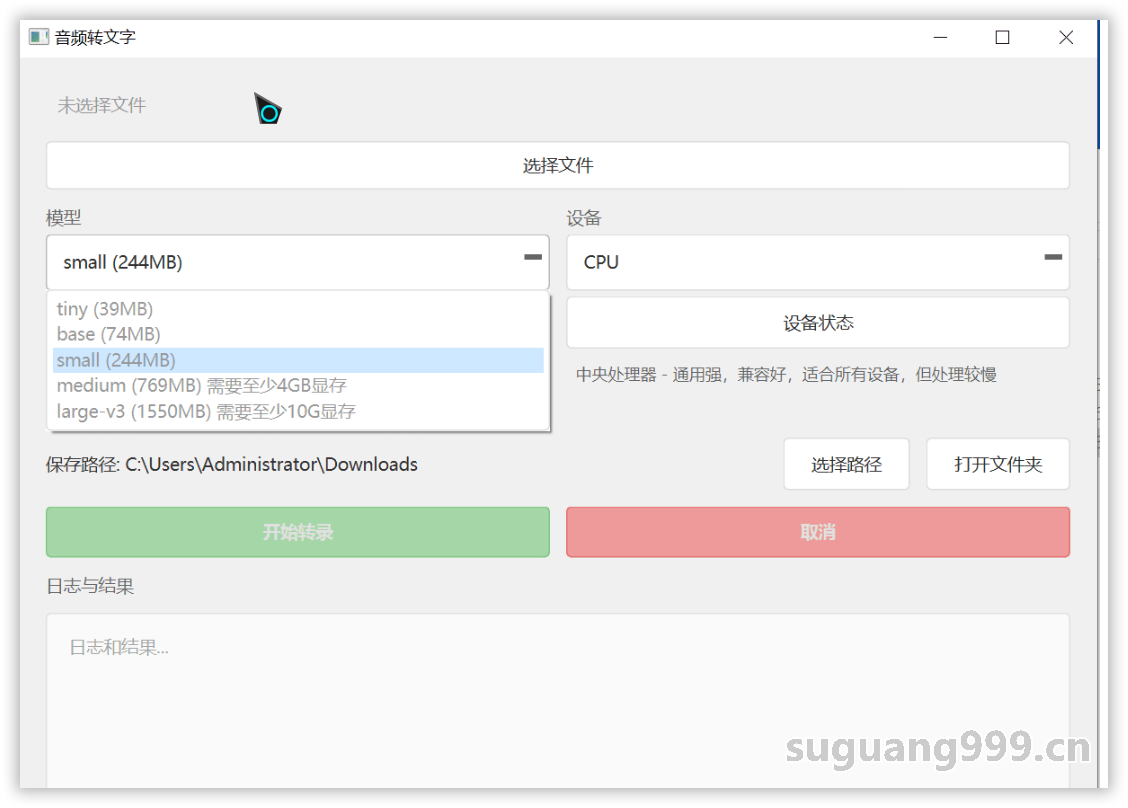The width and height of the screenshot is (1128, 808).
Task: Maximize the 音频转文字 window
Action: click(x=1002, y=37)
